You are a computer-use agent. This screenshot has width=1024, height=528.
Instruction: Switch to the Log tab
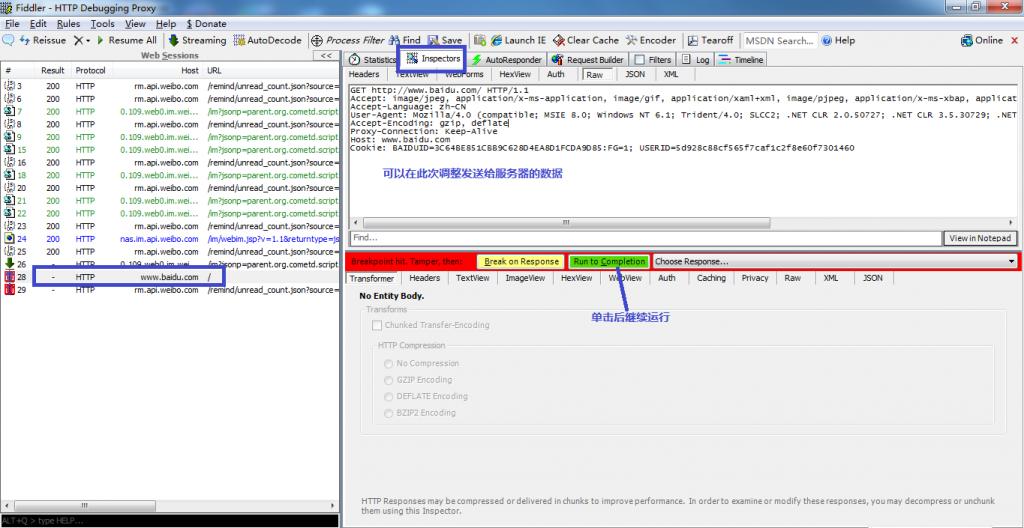[x=696, y=59]
